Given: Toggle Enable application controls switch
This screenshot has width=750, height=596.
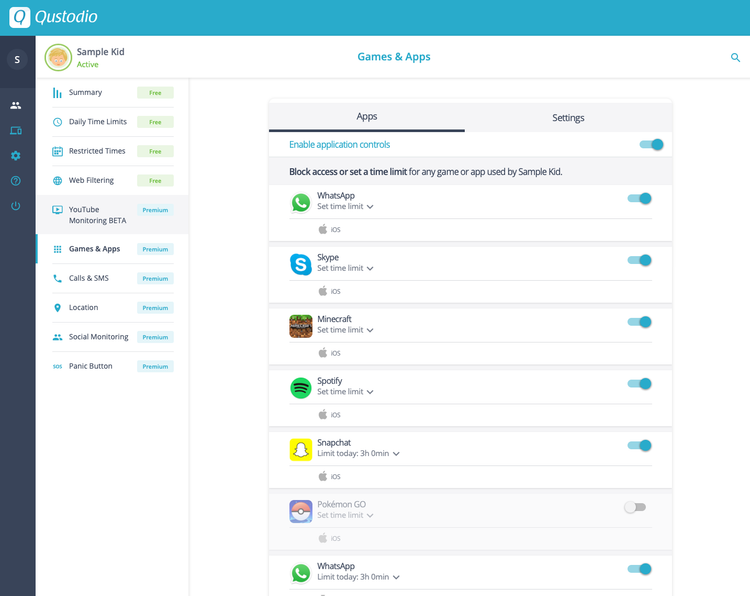Looking at the screenshot, I should point(651,144).
